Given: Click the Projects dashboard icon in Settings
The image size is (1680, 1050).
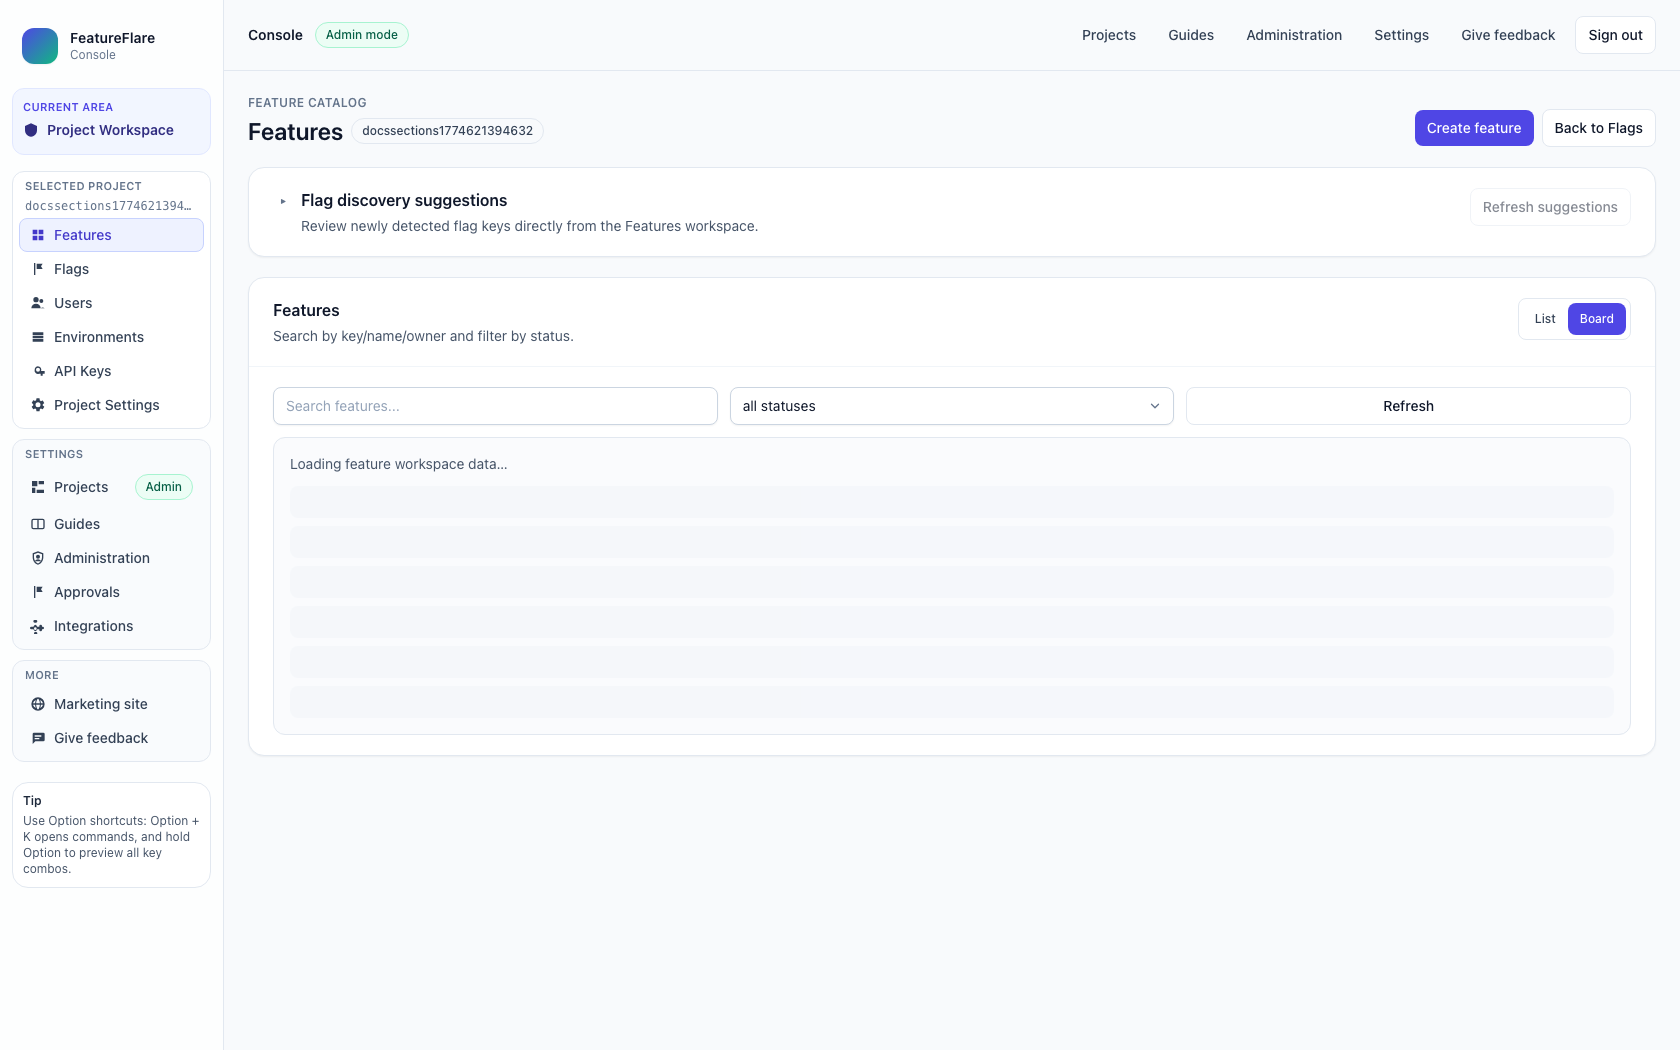Looking at the screenshot, I should [x=38, y=487].
